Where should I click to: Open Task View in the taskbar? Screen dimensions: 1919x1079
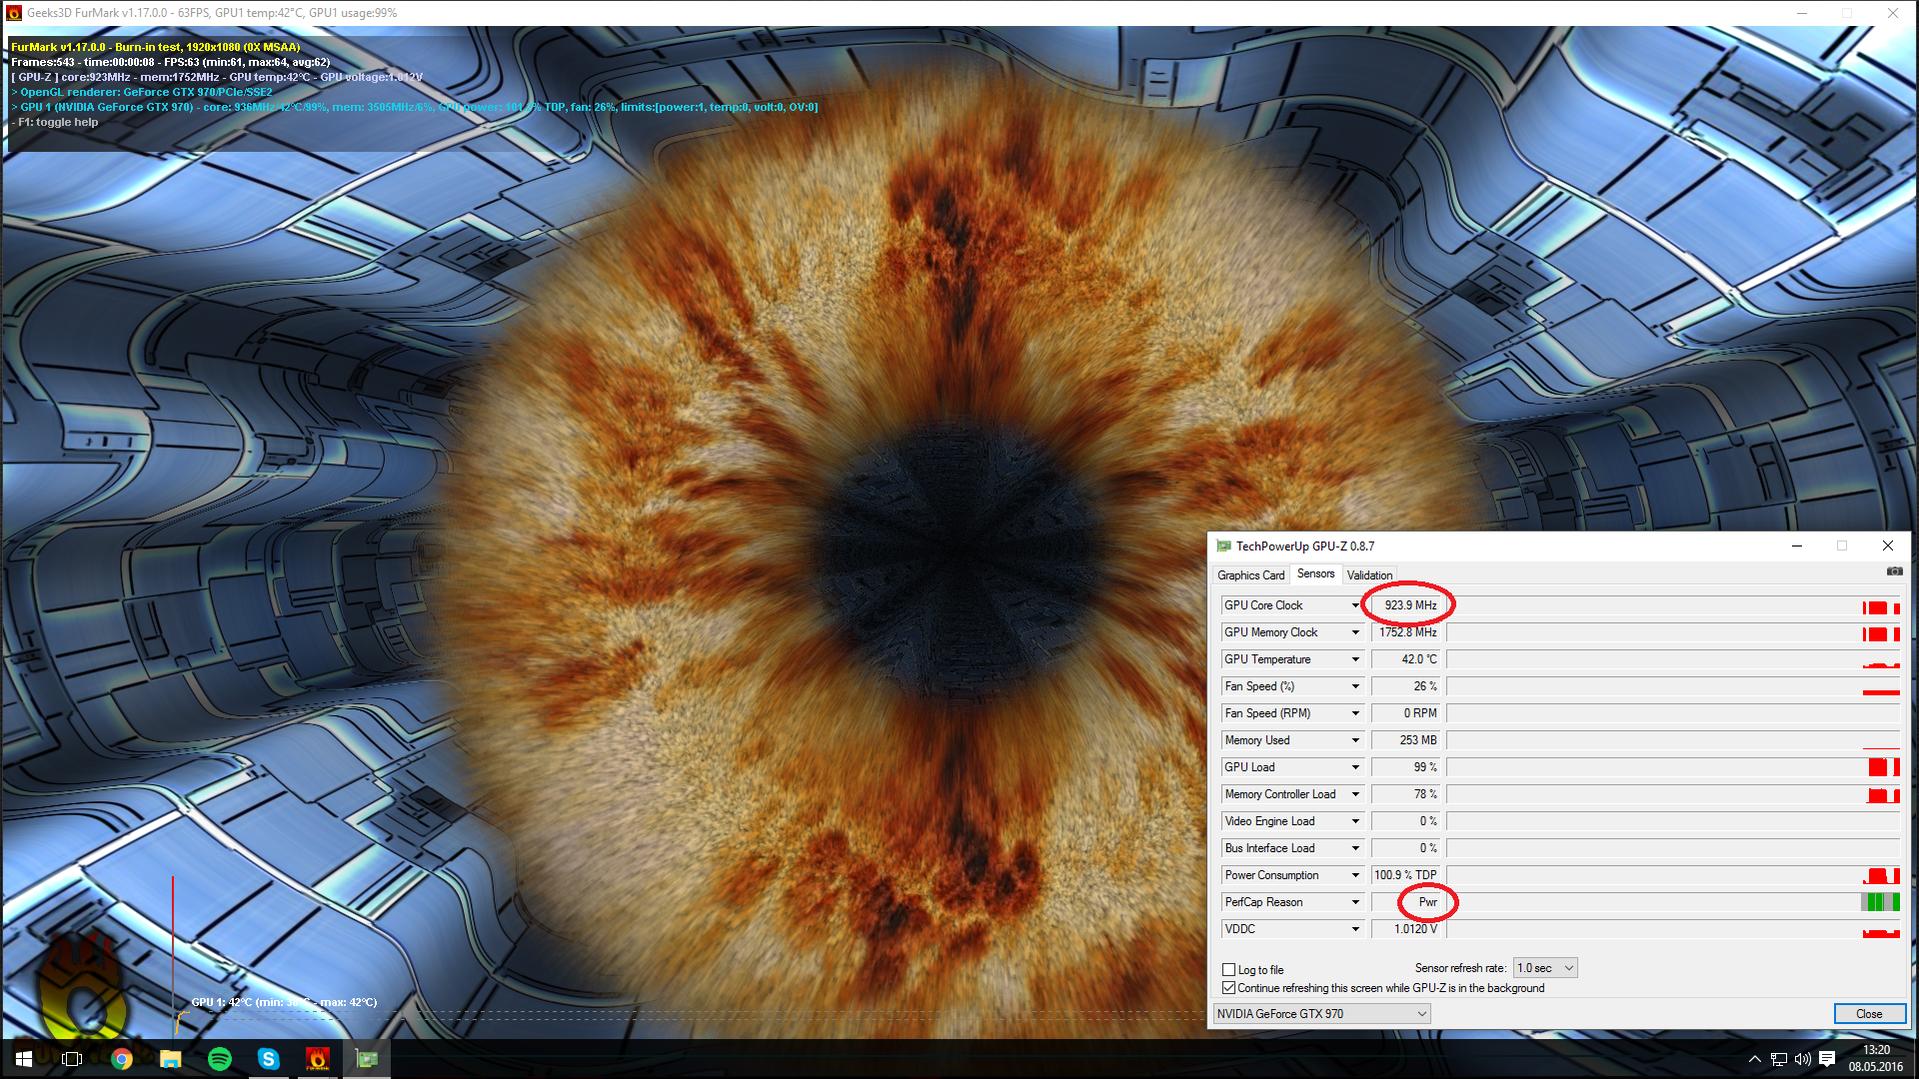coord(72,1059)
